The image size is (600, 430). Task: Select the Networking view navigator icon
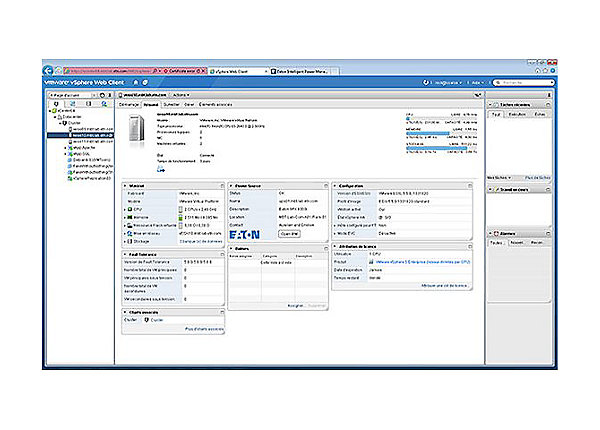[105, 103]
